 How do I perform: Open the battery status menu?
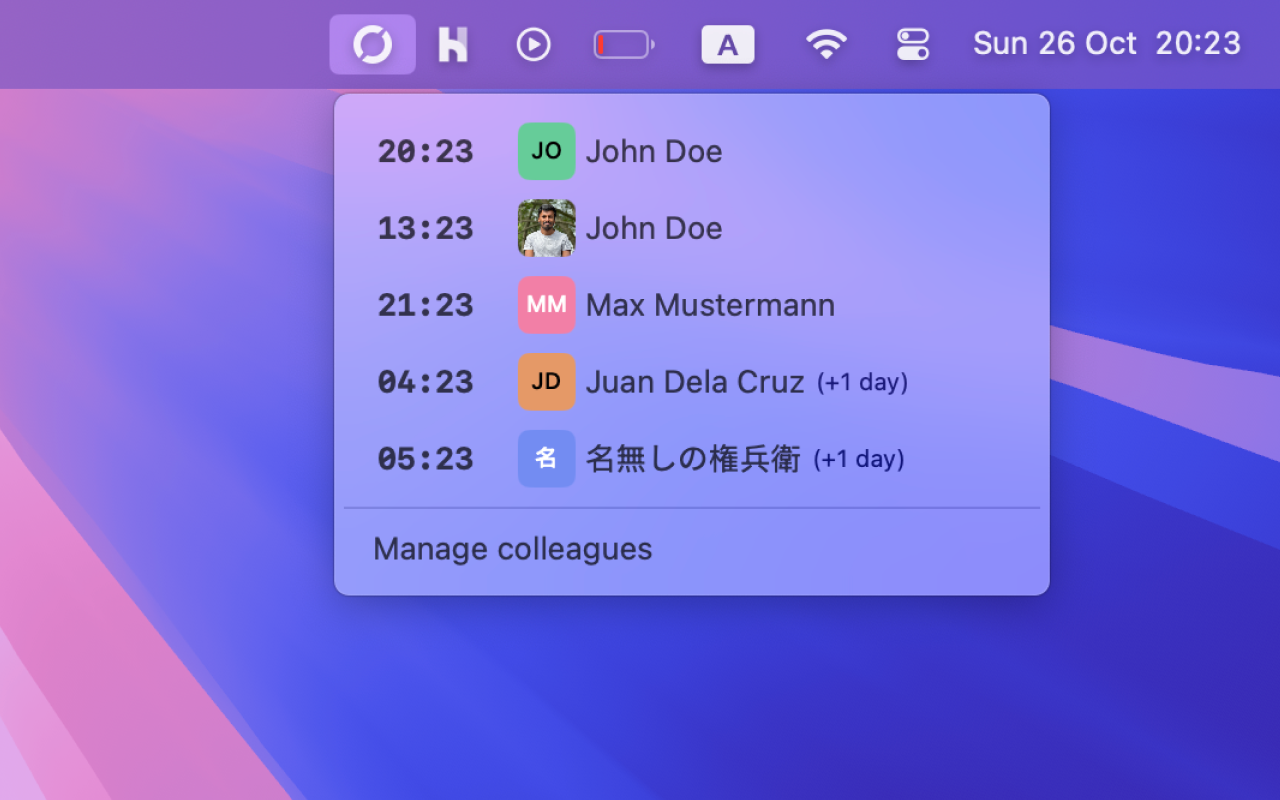click(x=622, y=44)
